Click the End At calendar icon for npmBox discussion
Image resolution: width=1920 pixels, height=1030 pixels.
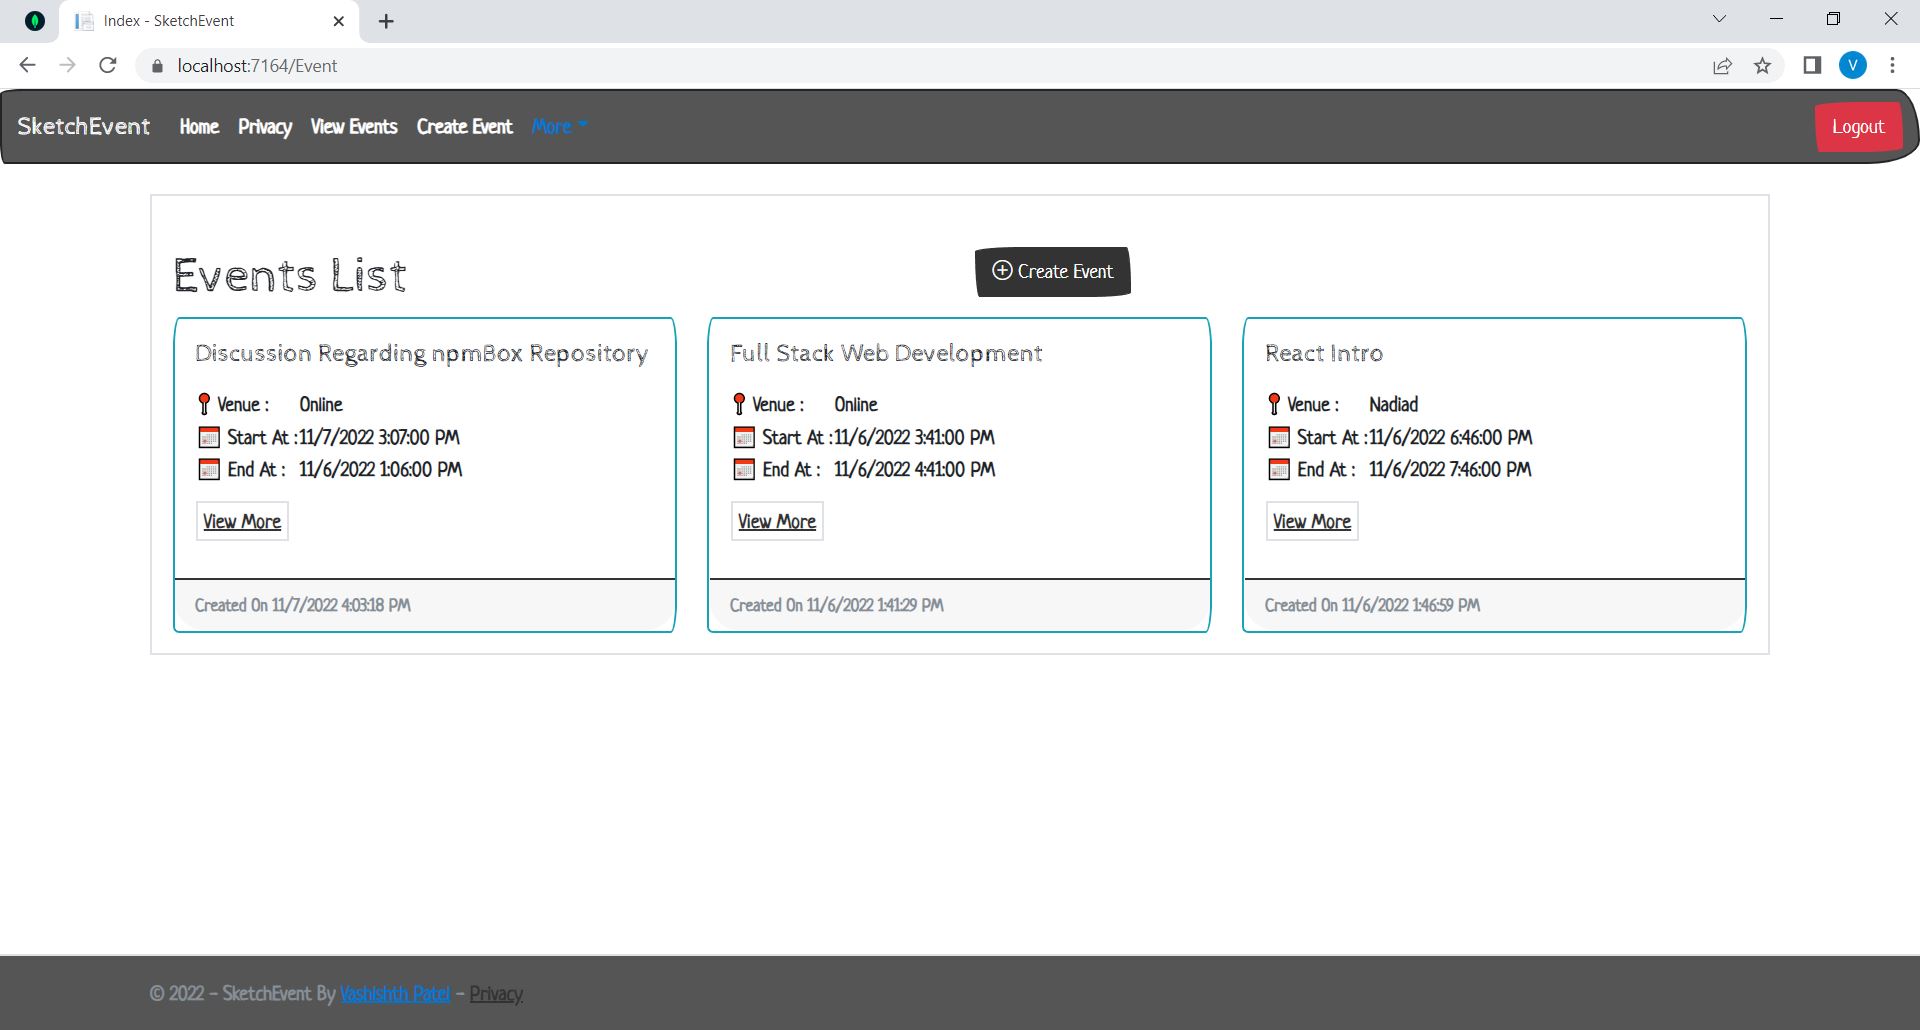coord(209,470)
